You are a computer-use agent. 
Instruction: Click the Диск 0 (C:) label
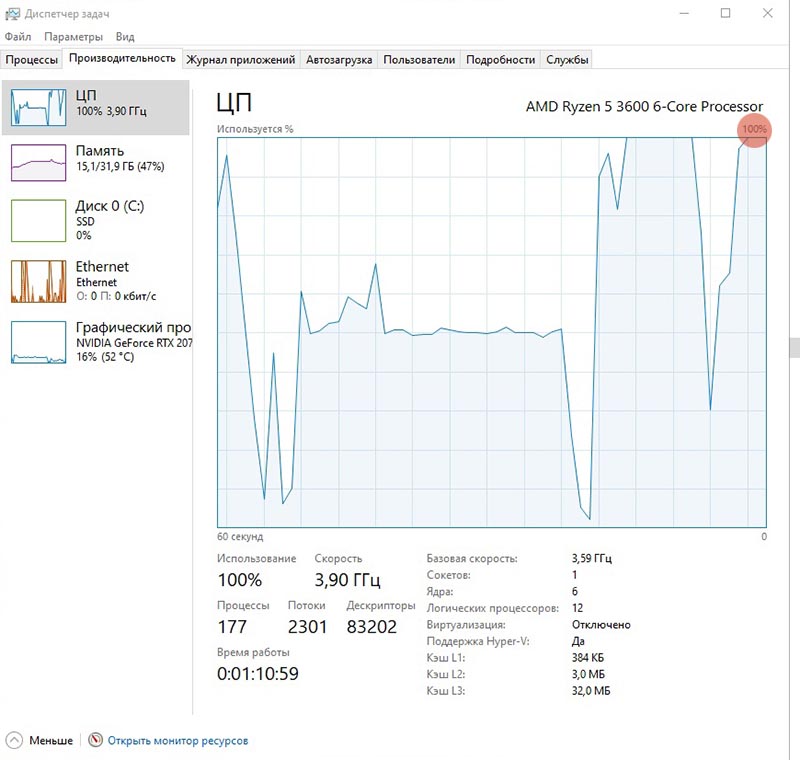pyautogui.click(x=110, y=206)
